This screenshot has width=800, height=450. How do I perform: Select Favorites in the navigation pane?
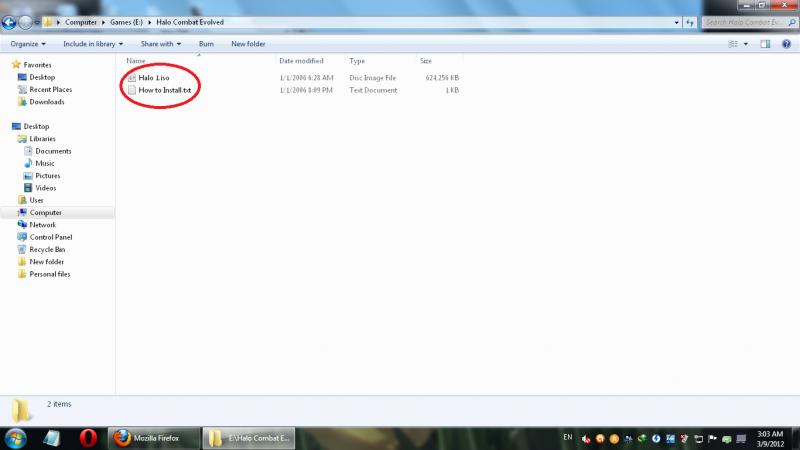[37, 65]
